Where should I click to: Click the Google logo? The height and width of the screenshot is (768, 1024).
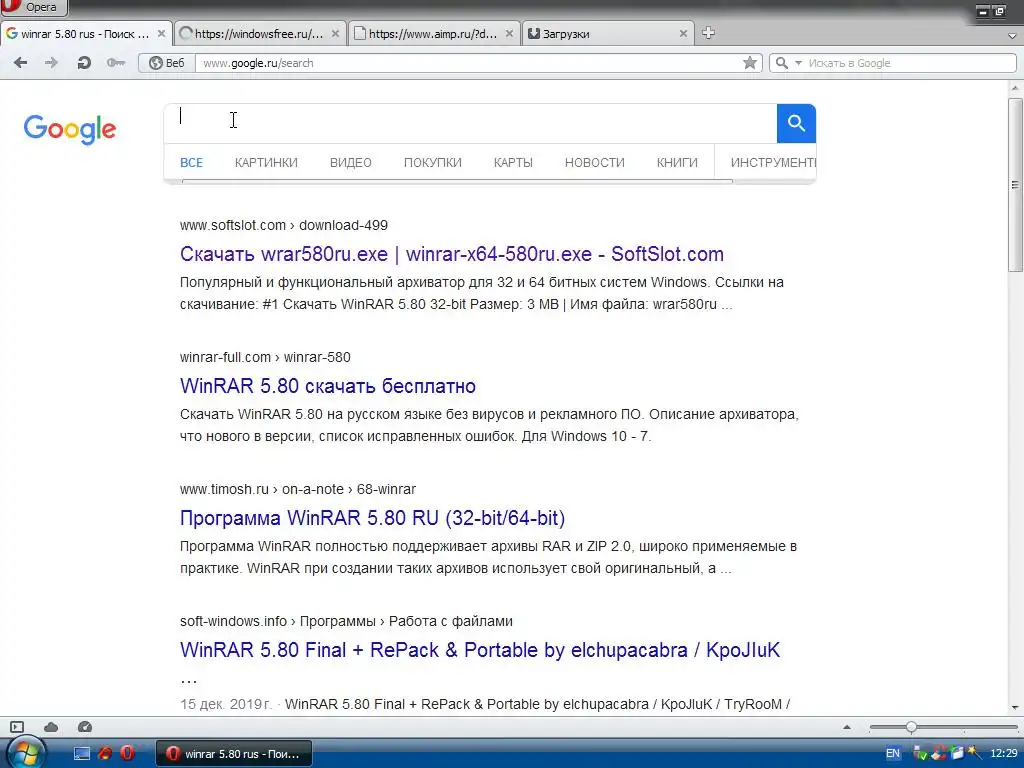(x=70, y=129)
